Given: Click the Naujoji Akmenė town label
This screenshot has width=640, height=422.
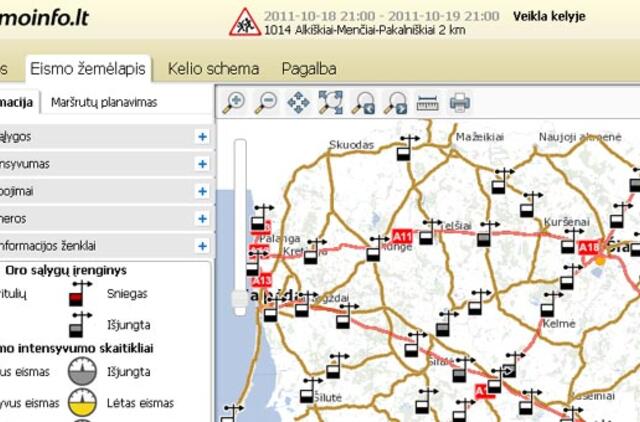Looking at the screenshot, I should coord(580,137).
